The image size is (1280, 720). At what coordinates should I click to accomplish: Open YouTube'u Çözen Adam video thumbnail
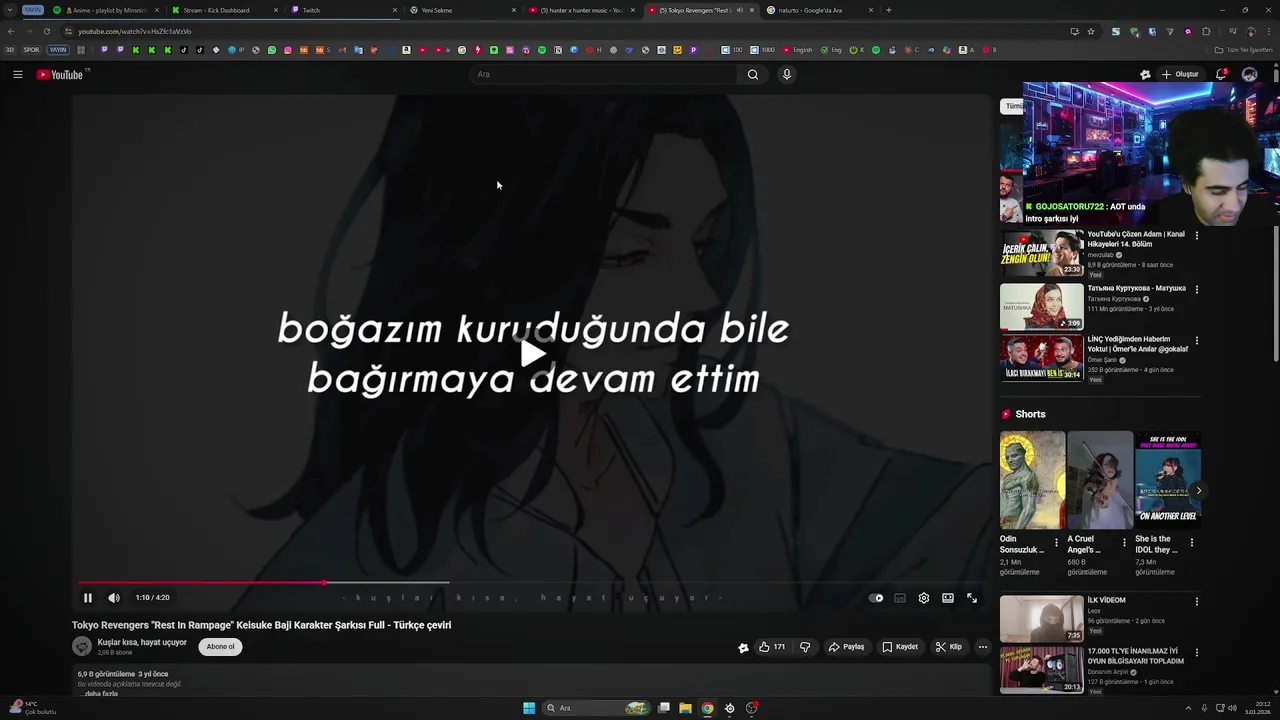1041,253
